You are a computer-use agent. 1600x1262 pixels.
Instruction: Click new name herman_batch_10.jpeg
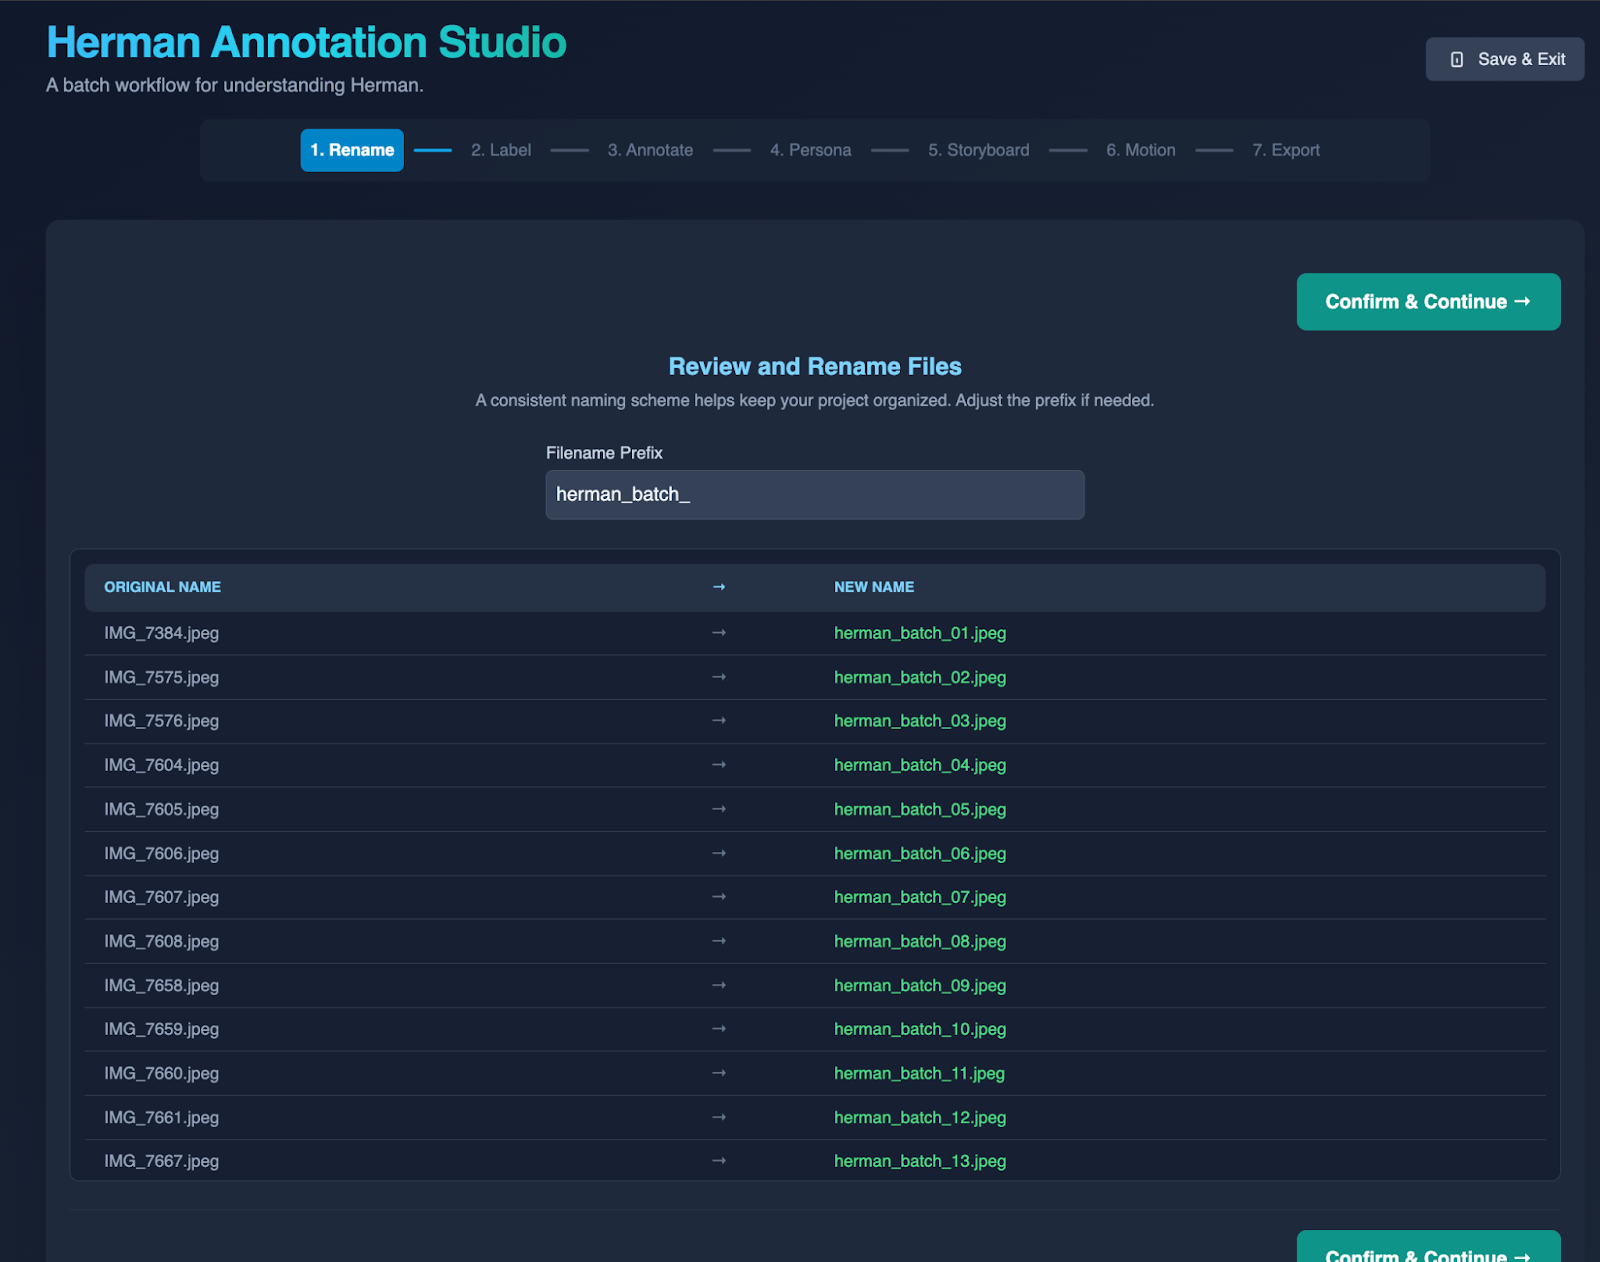(x=920, y=1029)
